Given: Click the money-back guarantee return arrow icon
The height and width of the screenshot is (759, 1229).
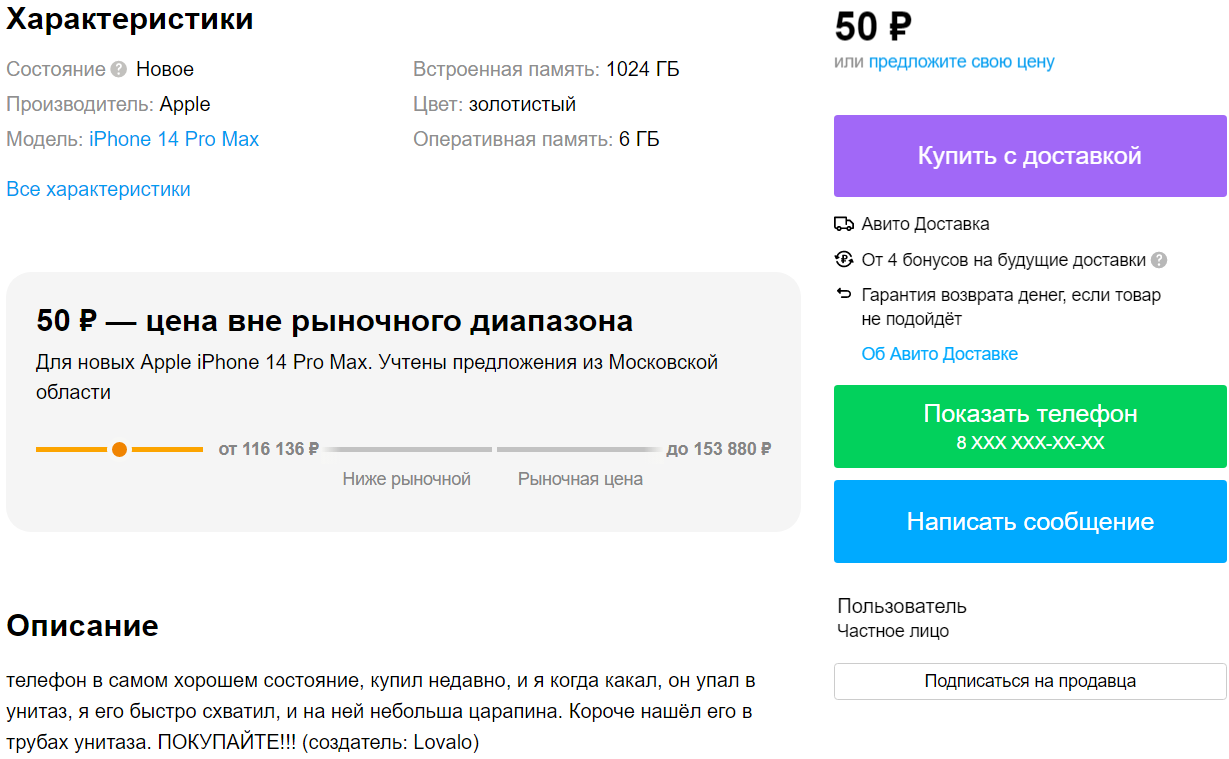Looking at the screenshot, I should (x=843, y=295).
